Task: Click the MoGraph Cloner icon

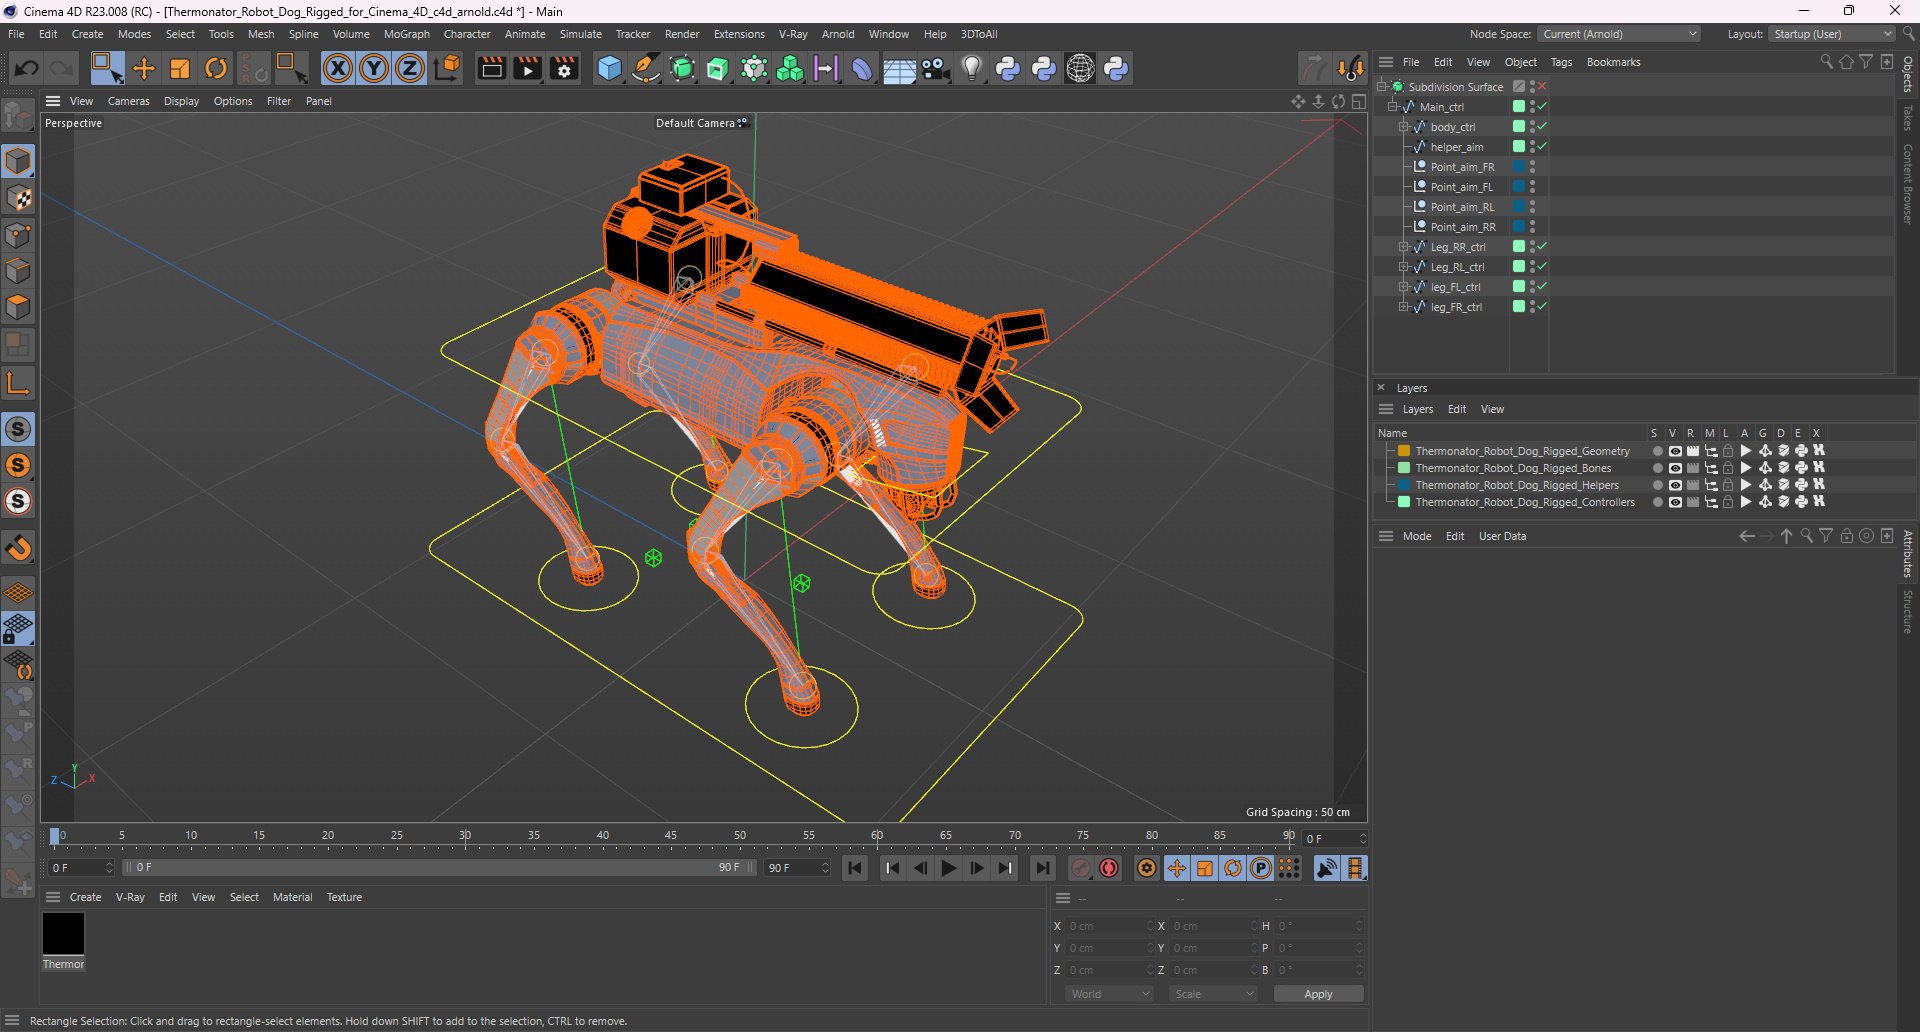Action: click(790, 68)
